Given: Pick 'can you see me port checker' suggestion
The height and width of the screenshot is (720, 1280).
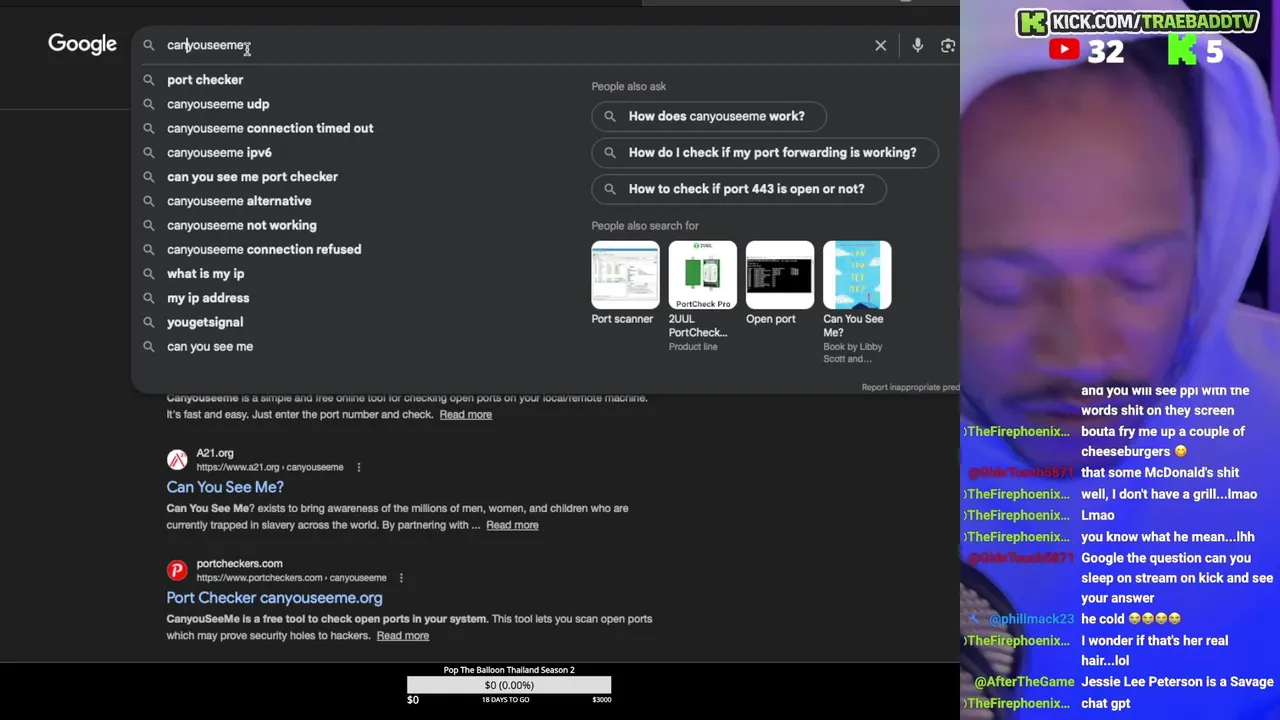Looking at the screenshot, I should [x=252, y=177].
